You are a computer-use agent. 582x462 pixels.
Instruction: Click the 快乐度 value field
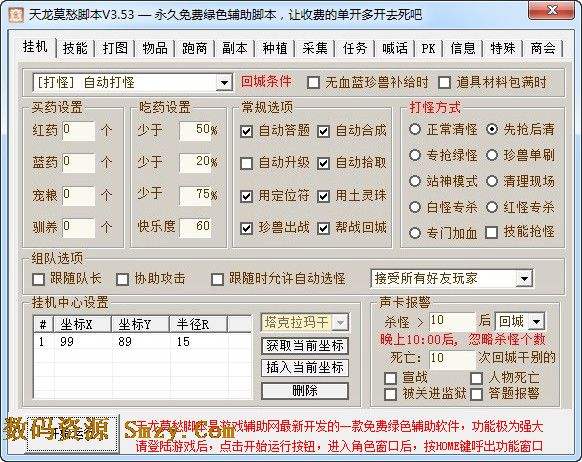[195, 227]
